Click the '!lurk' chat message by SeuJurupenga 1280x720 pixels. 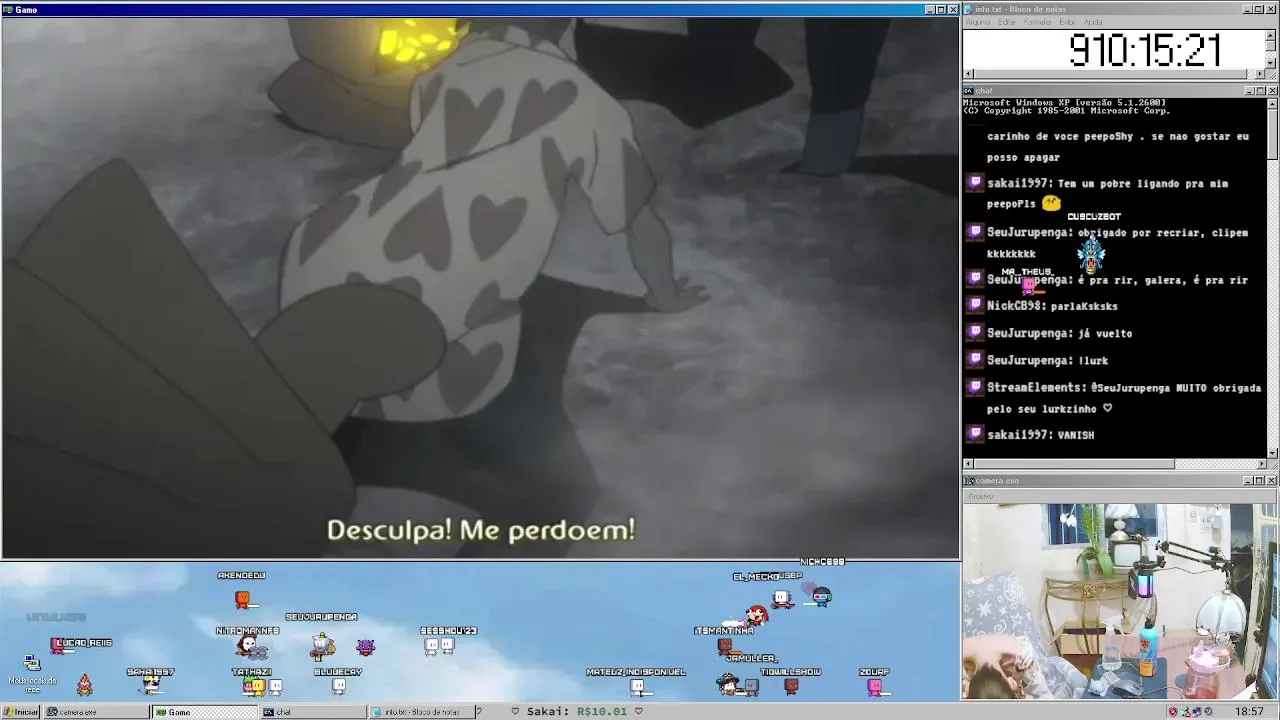1093,360
